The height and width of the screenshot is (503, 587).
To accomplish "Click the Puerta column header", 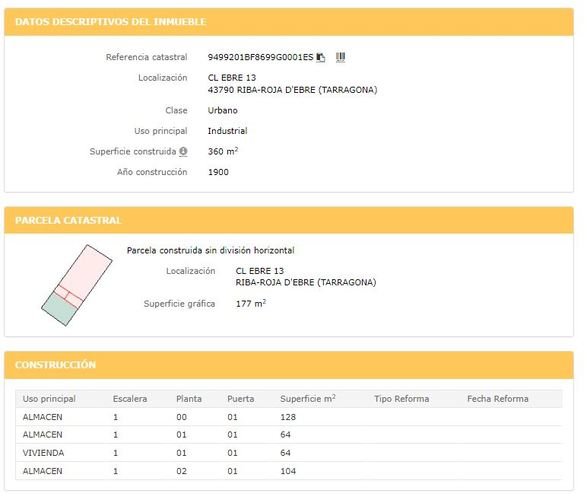I will click(x=241, y=399).
